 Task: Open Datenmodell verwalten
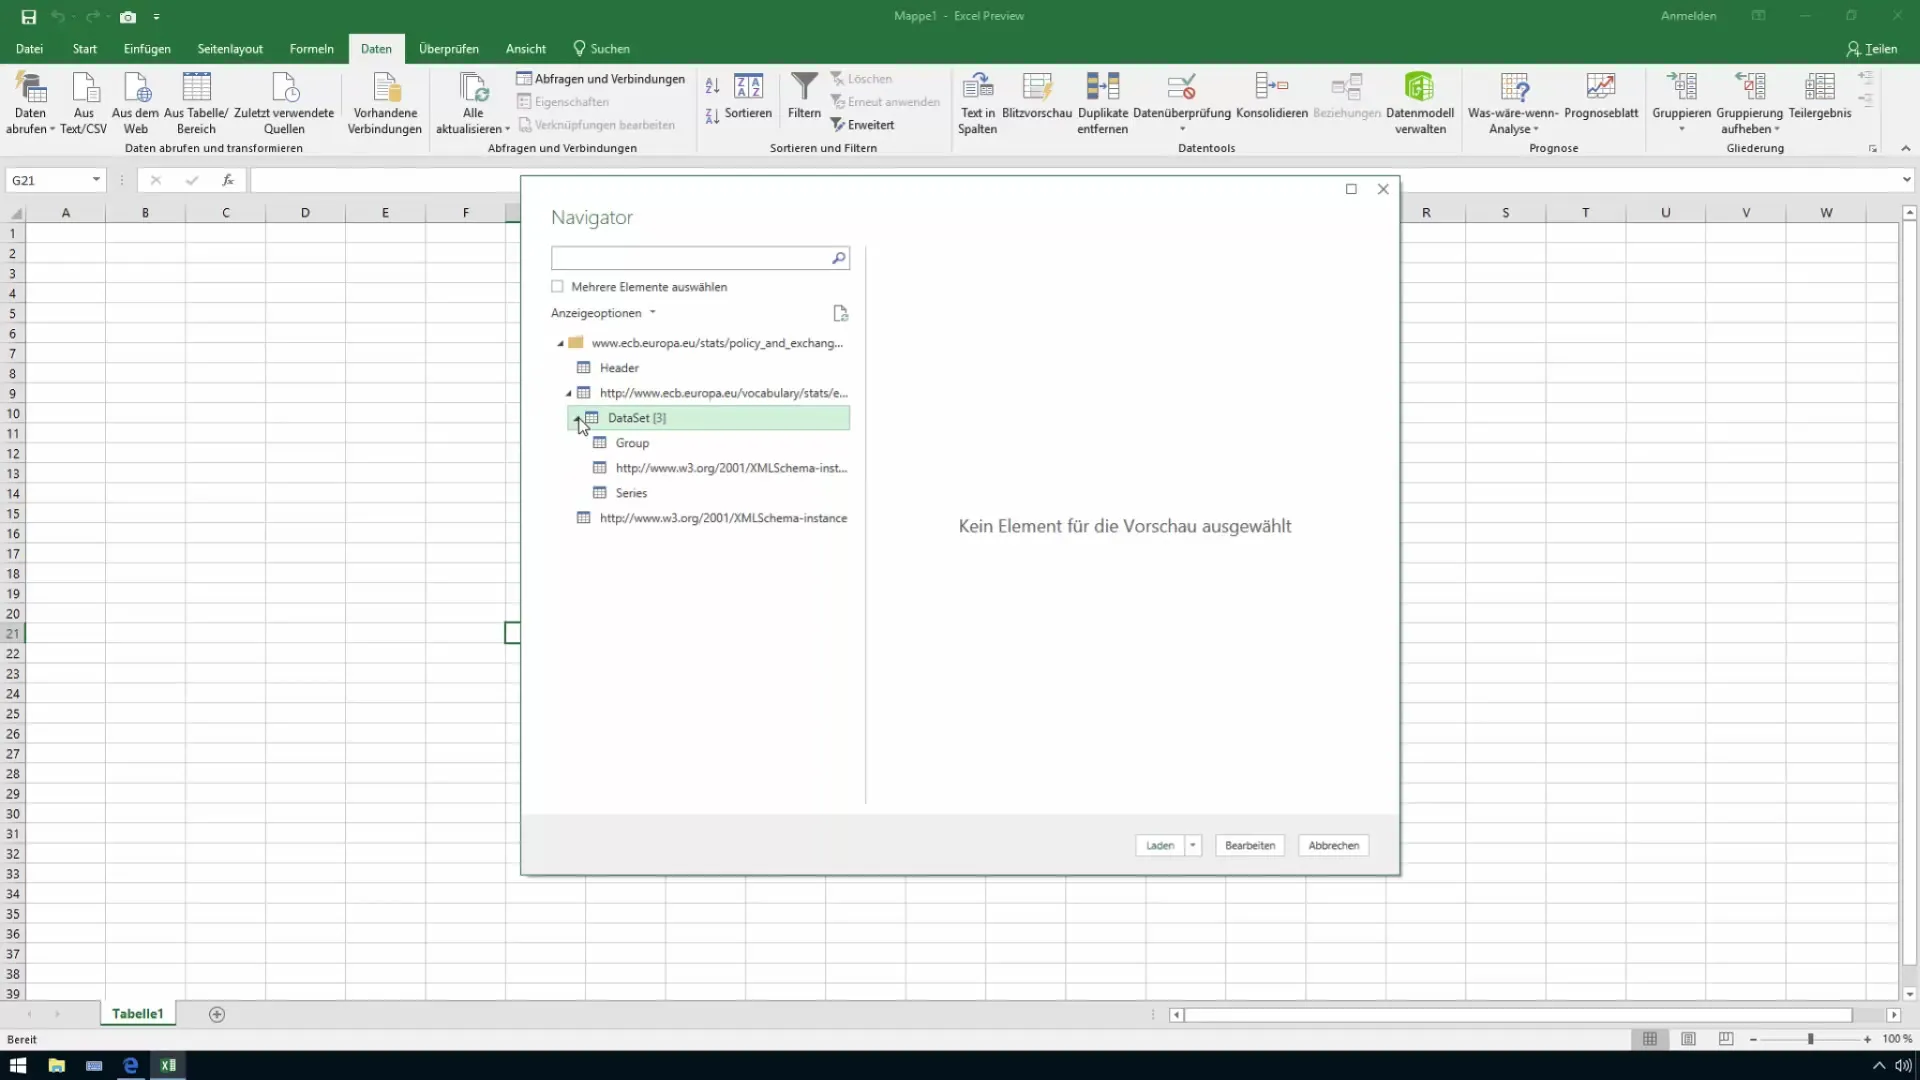[1420, 103]
